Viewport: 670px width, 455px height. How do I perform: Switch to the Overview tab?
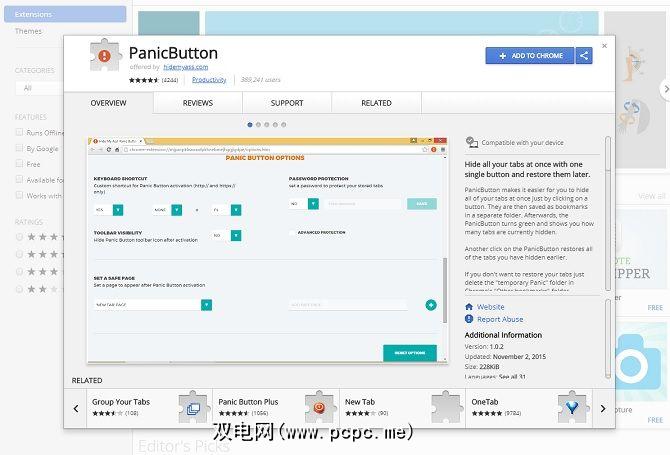pos(109,103)
